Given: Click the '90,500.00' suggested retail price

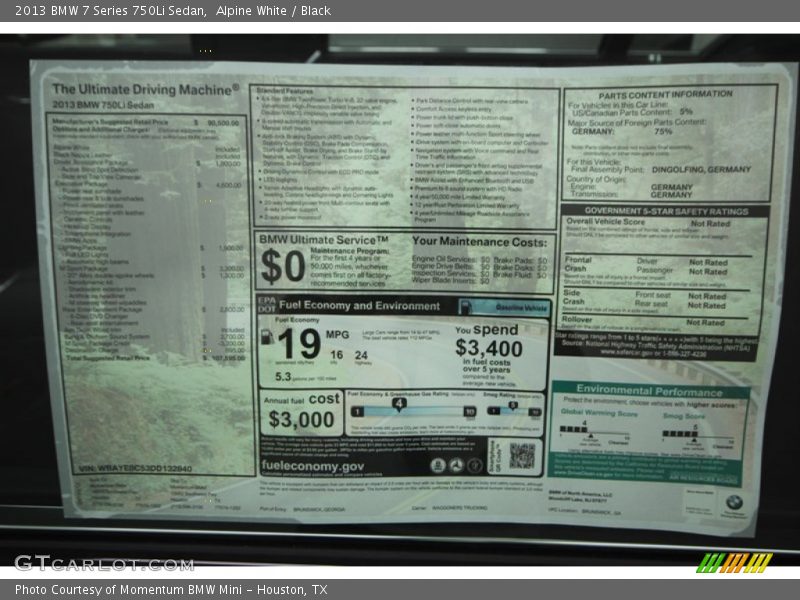Looking at the screenshot, I should point(223,123).
